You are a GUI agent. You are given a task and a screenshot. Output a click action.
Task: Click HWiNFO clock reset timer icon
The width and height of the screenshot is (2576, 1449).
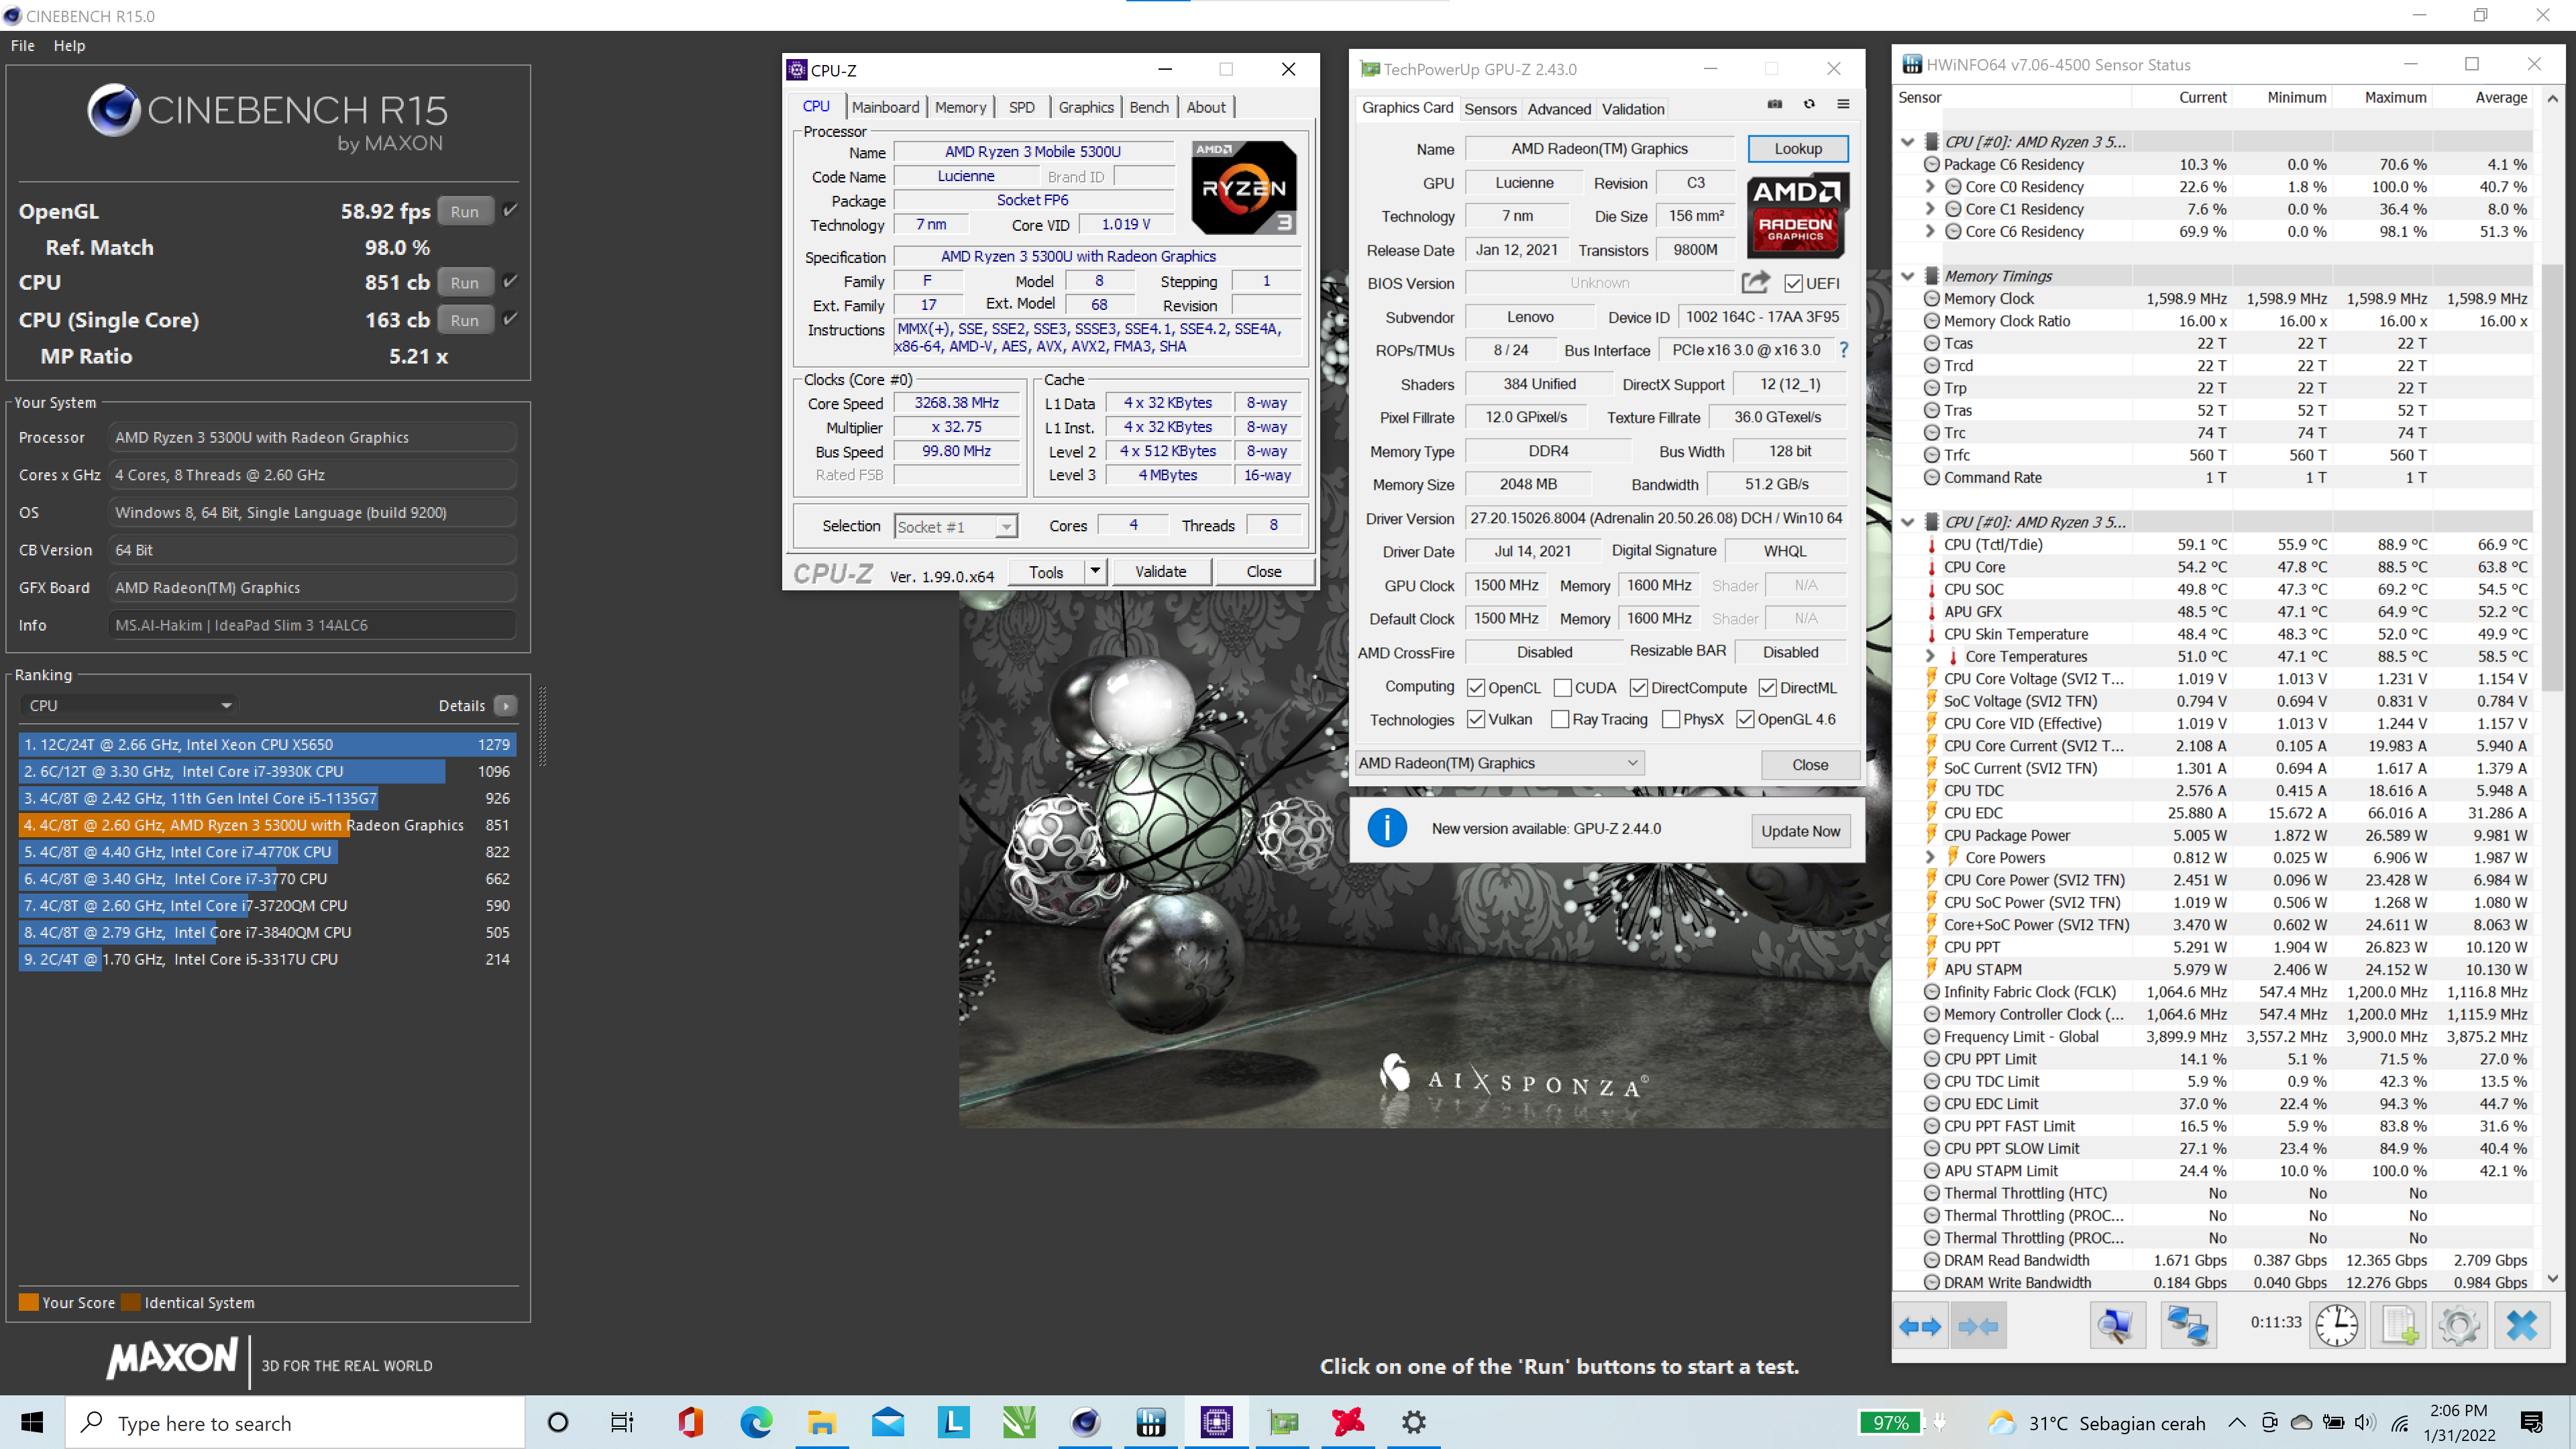coord(2337,1326)
